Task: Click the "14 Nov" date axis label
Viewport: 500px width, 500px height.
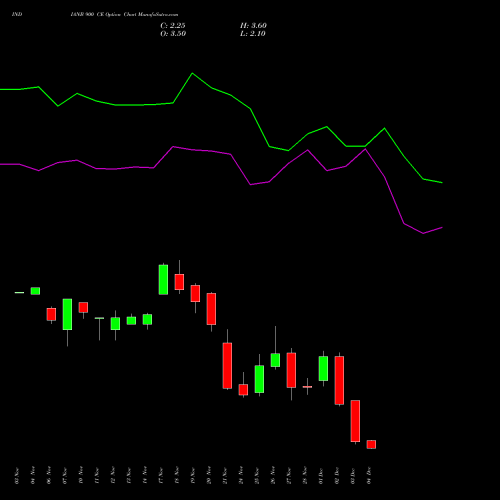Action: click(x=145, y=476)
